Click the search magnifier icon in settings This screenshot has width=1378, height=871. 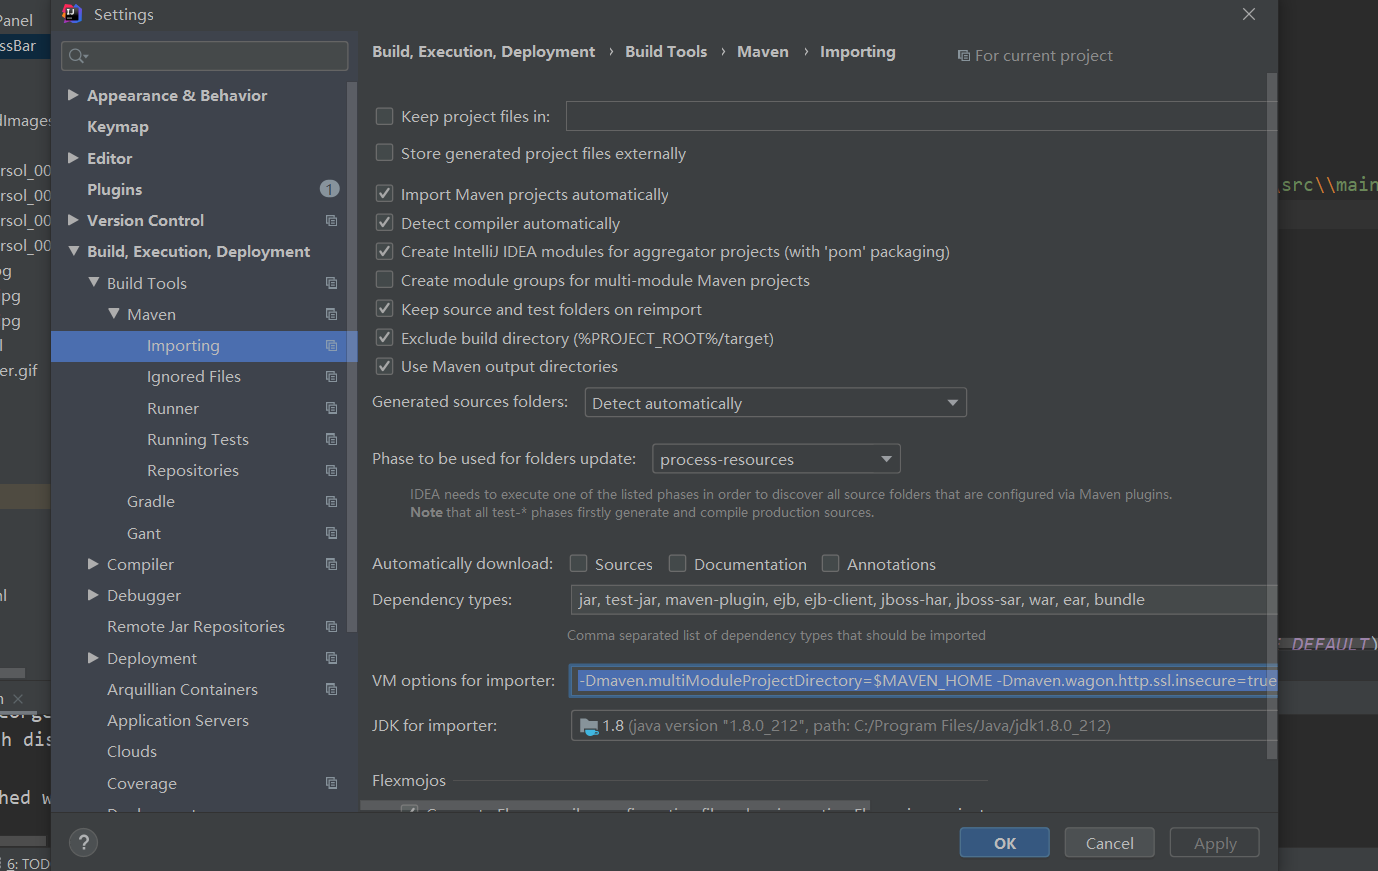coord(78,56)
